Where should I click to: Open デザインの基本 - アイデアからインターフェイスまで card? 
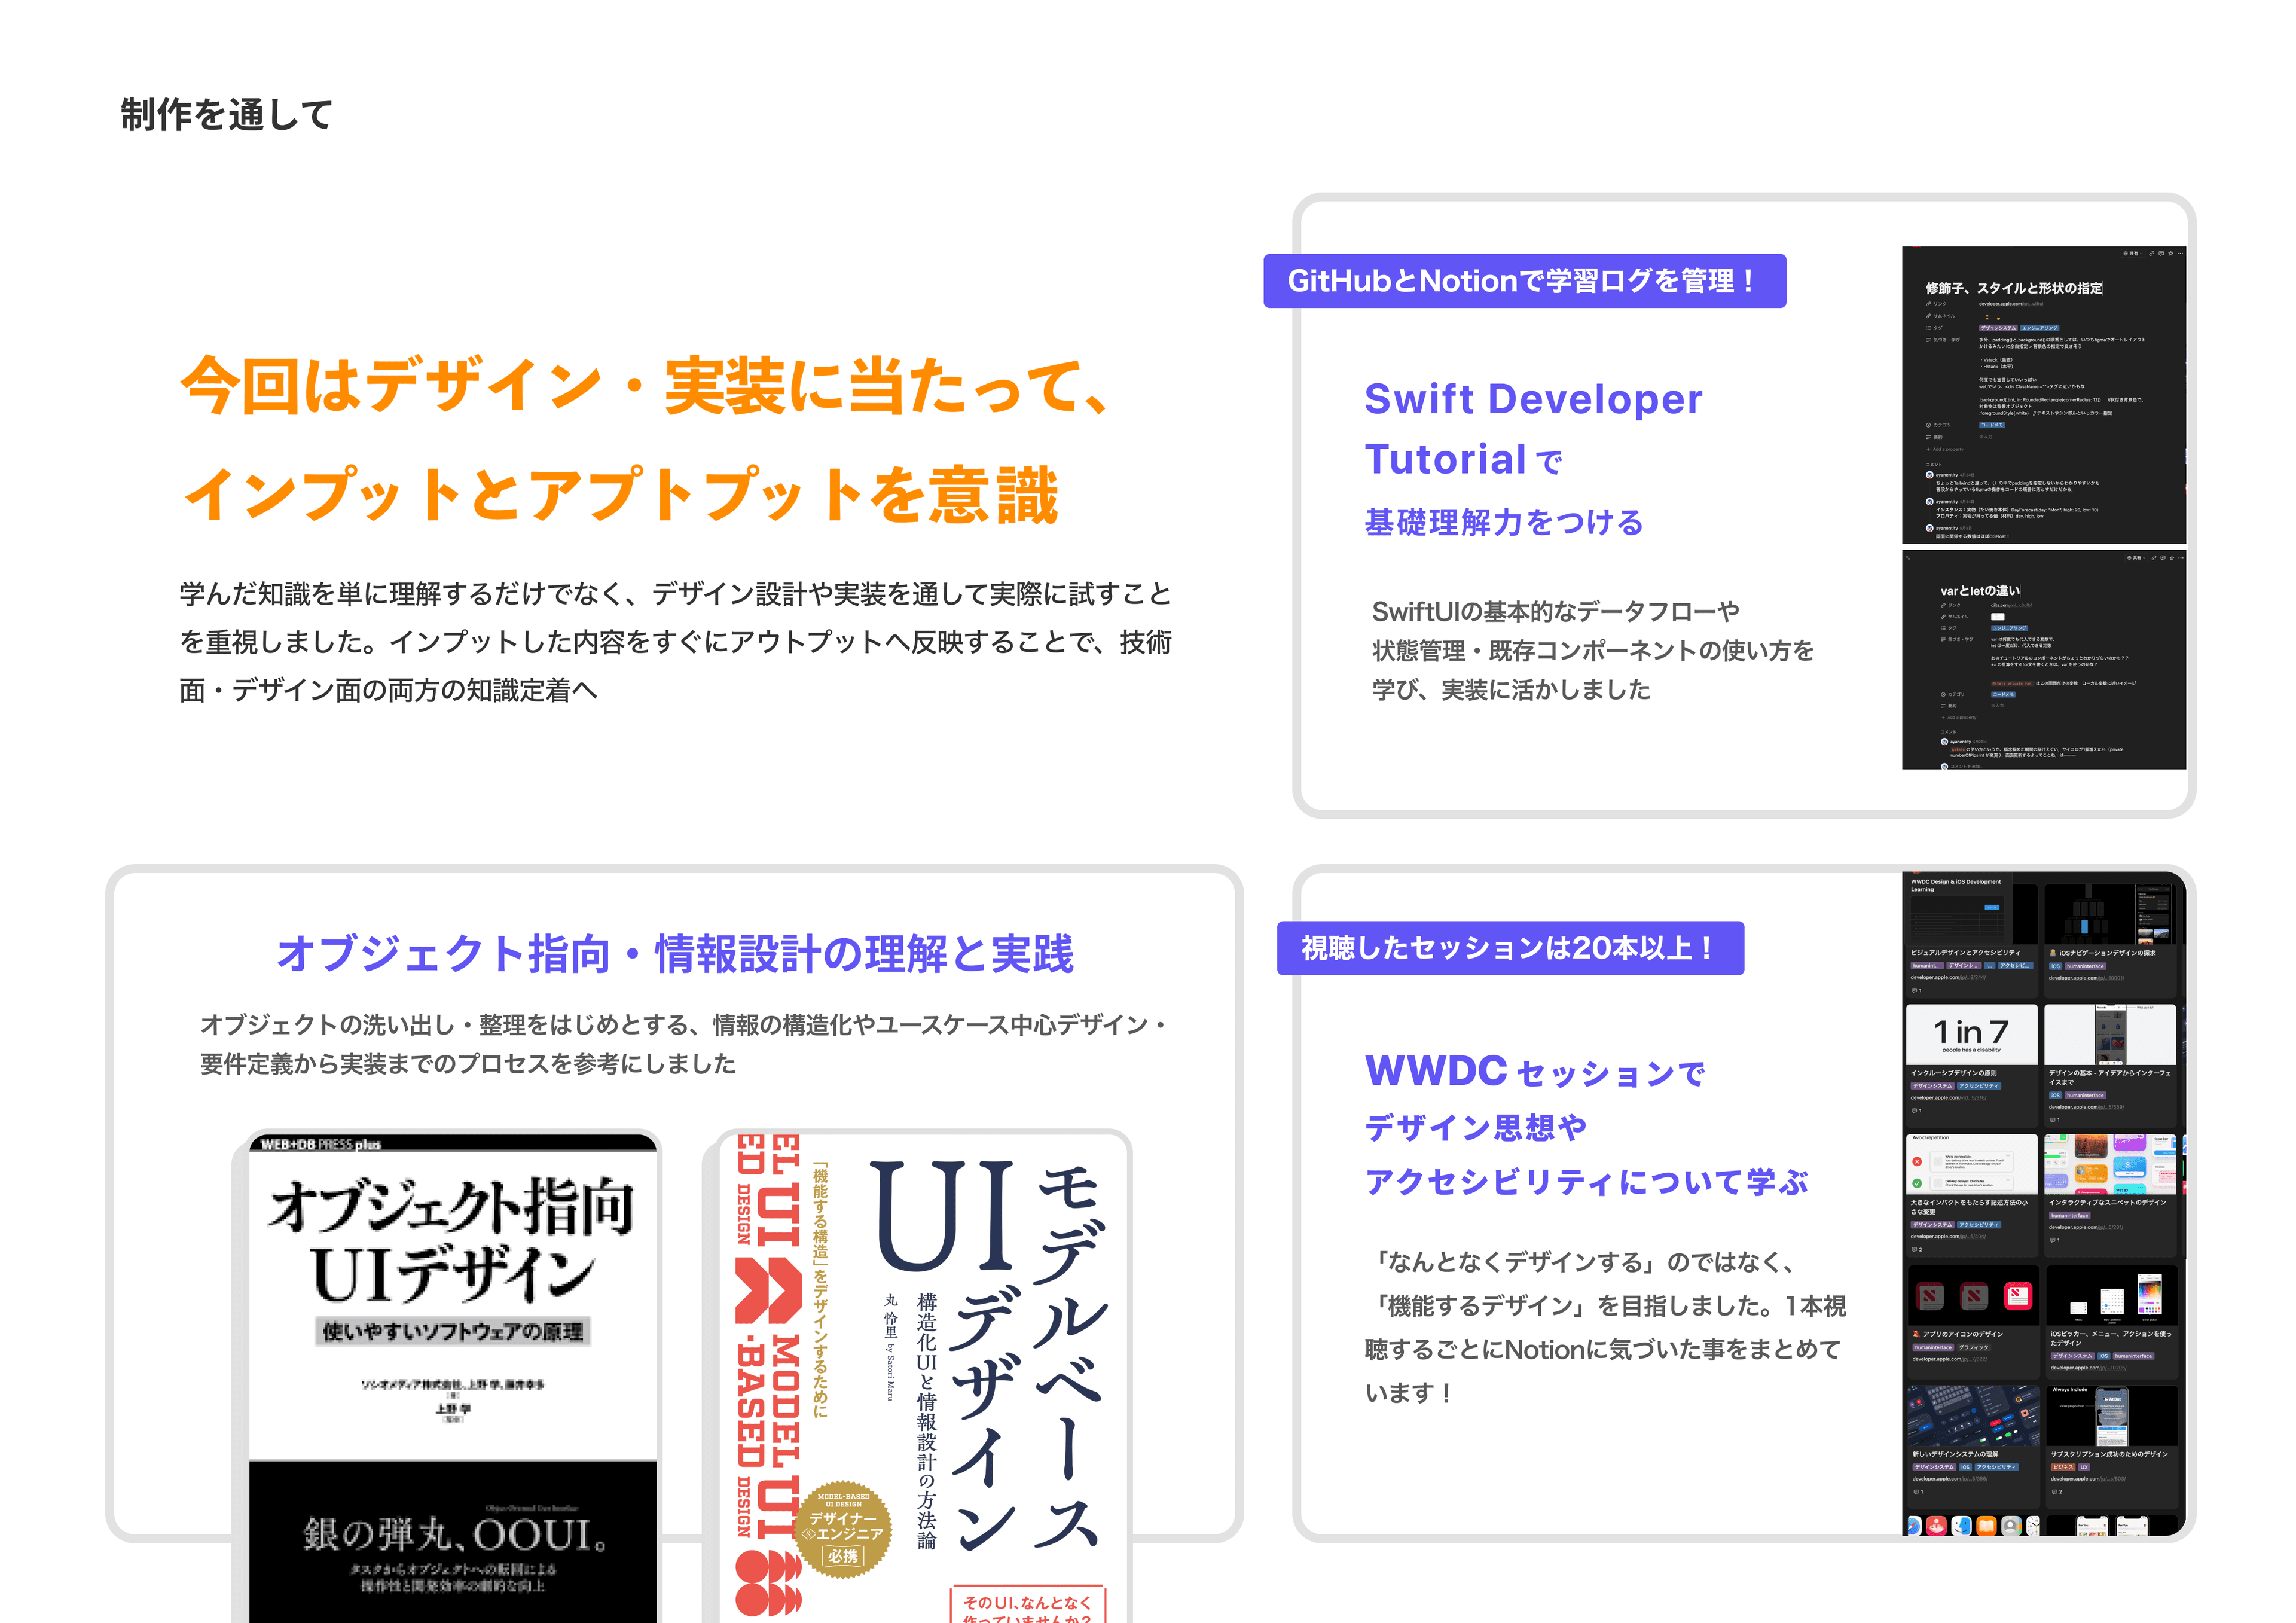pyautogui.click(x=2110, y=1065)
